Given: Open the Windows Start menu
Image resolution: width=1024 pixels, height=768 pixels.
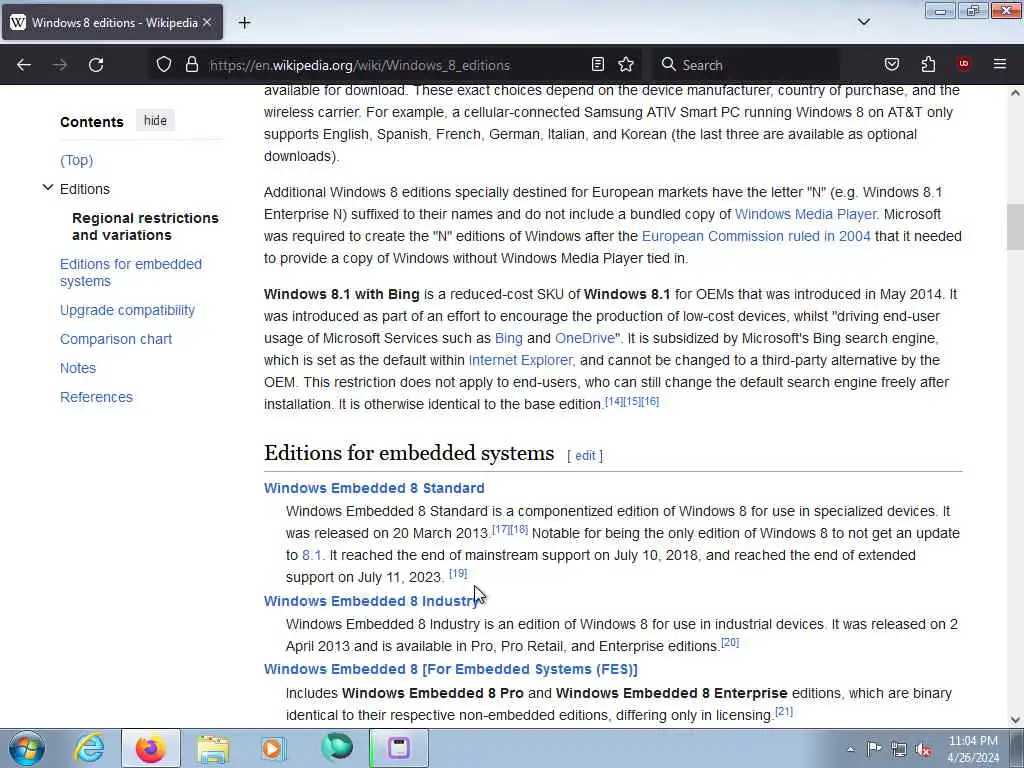Looking at the screenshot, I should click(x=27, y=748).
